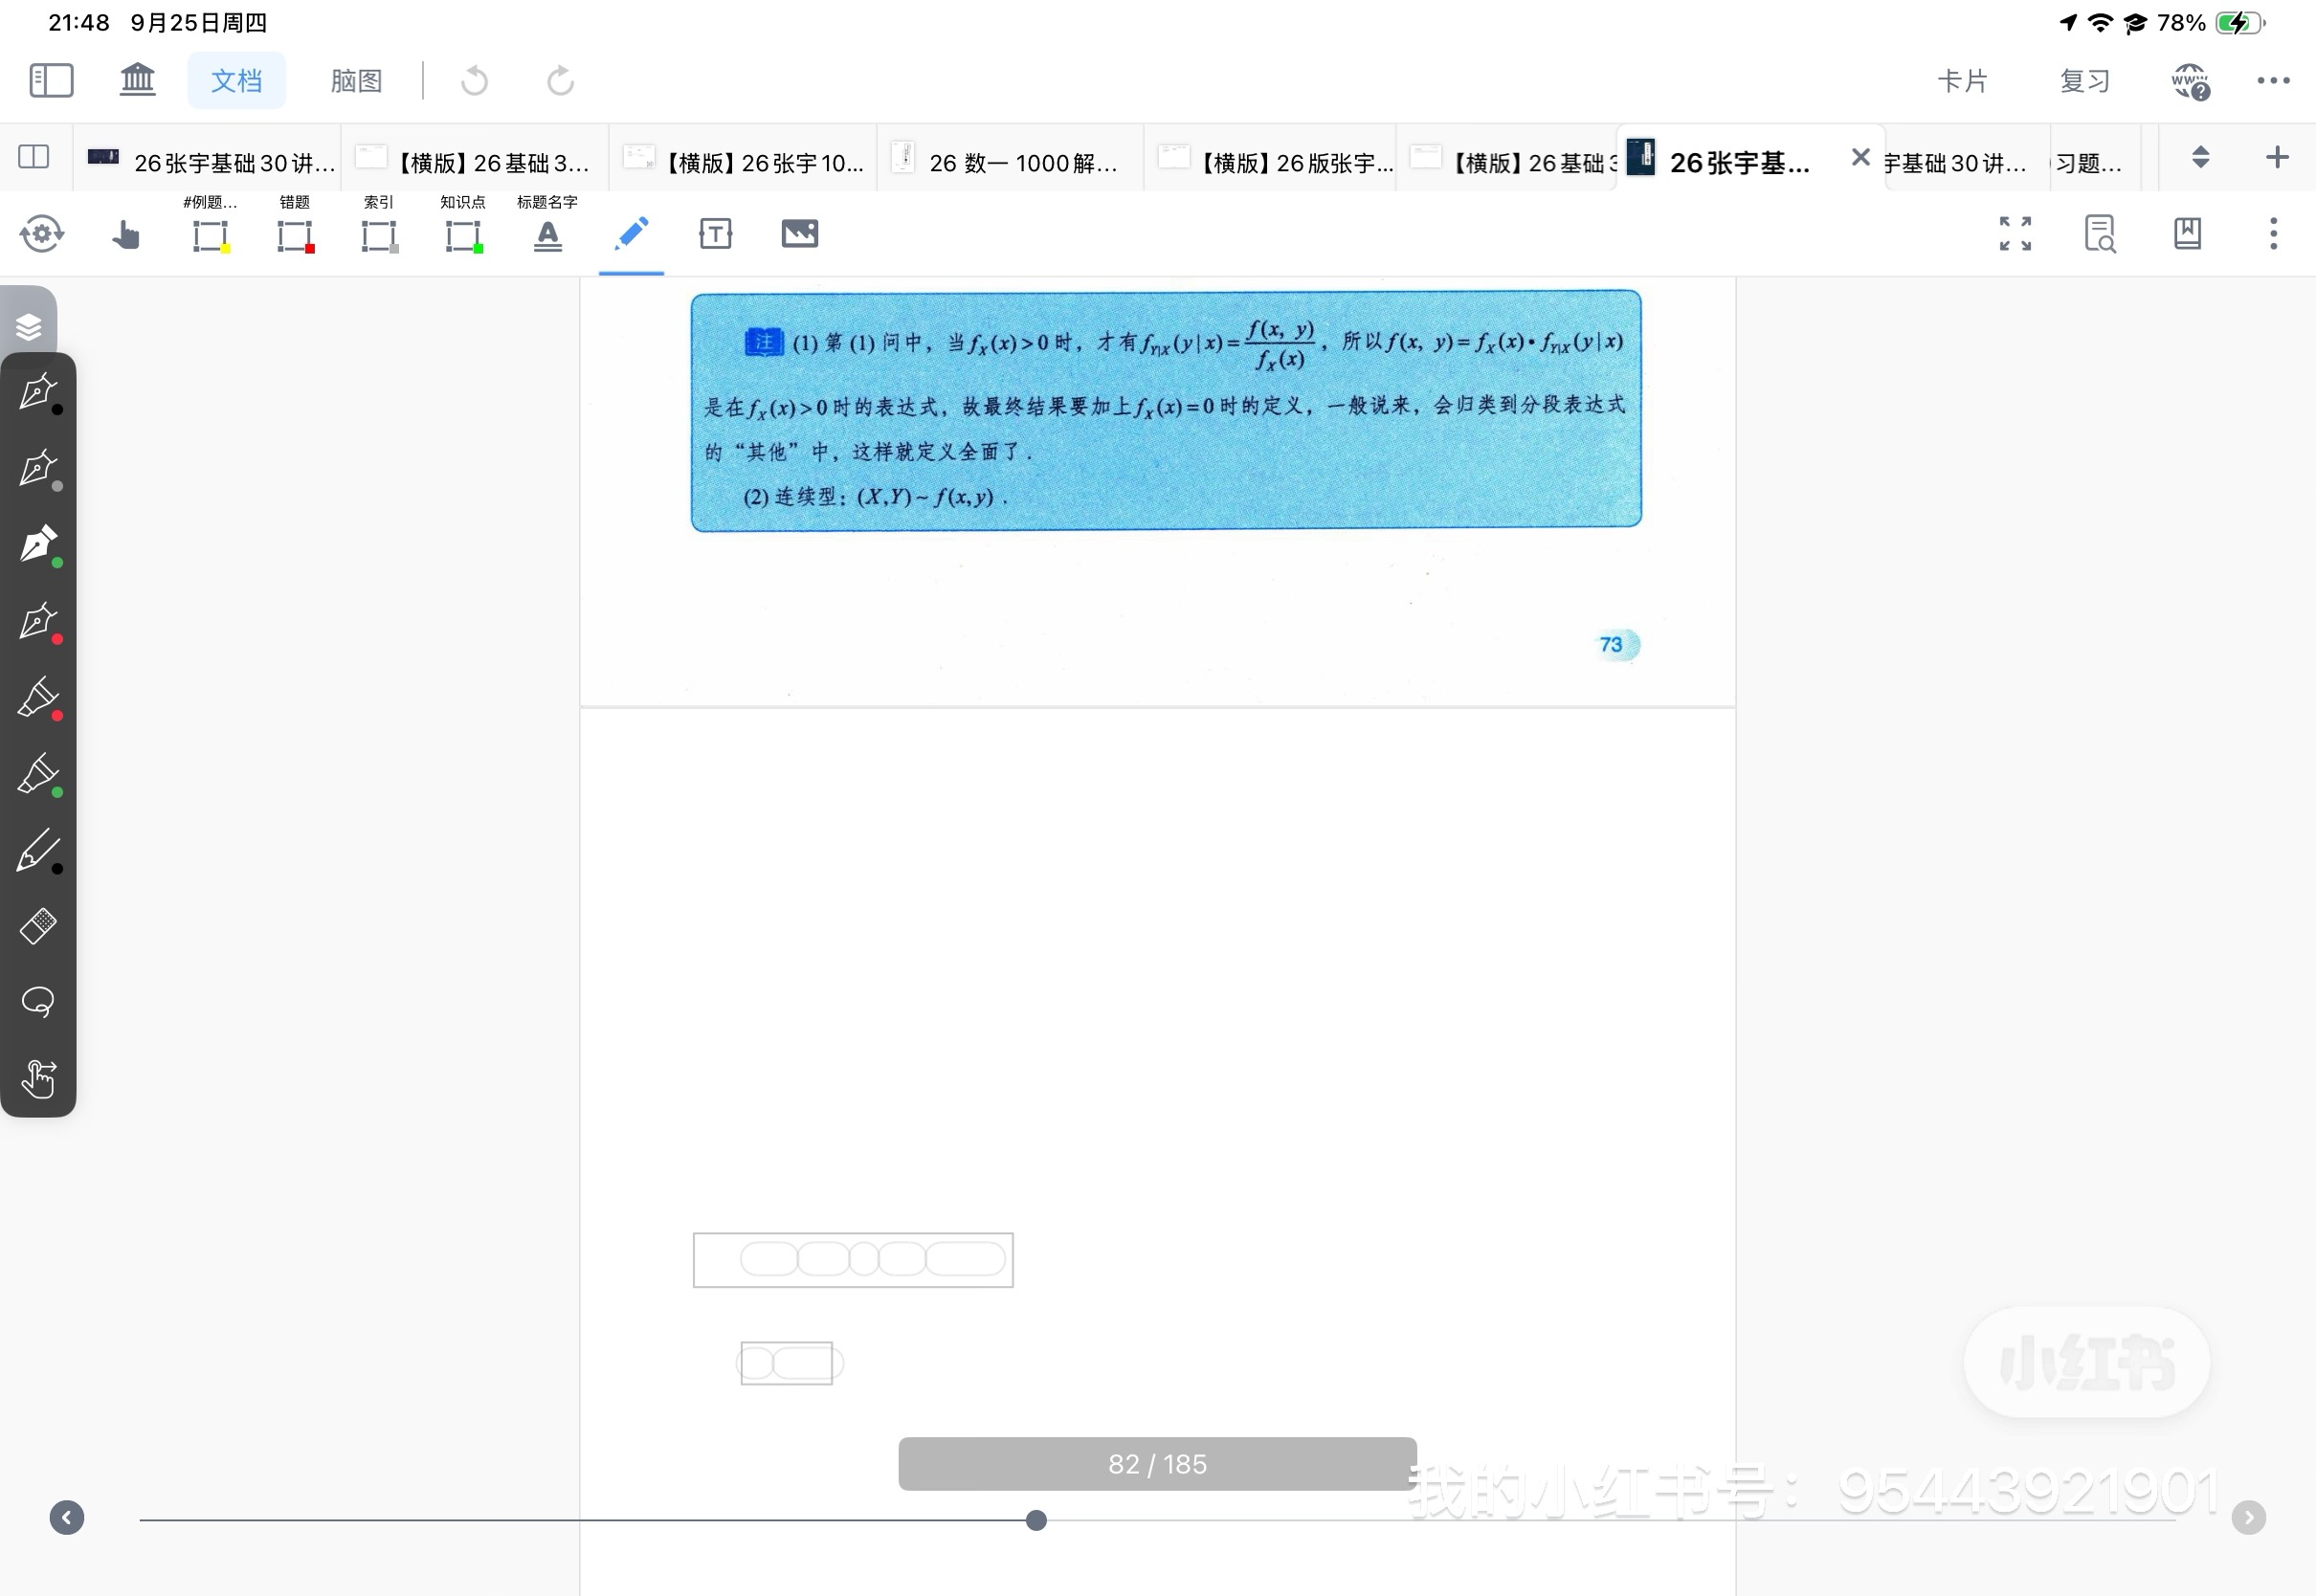This screenshot has height=1596, width=2316.
Task: Open the 复习 review view
Action: (x=2085, y=80)
